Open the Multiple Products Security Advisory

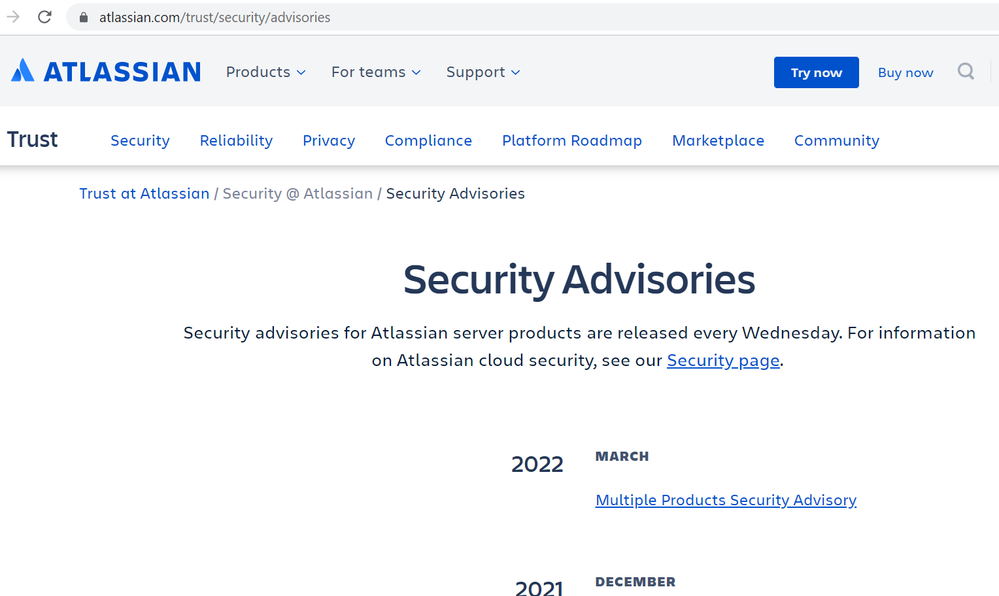pos(726,500)
